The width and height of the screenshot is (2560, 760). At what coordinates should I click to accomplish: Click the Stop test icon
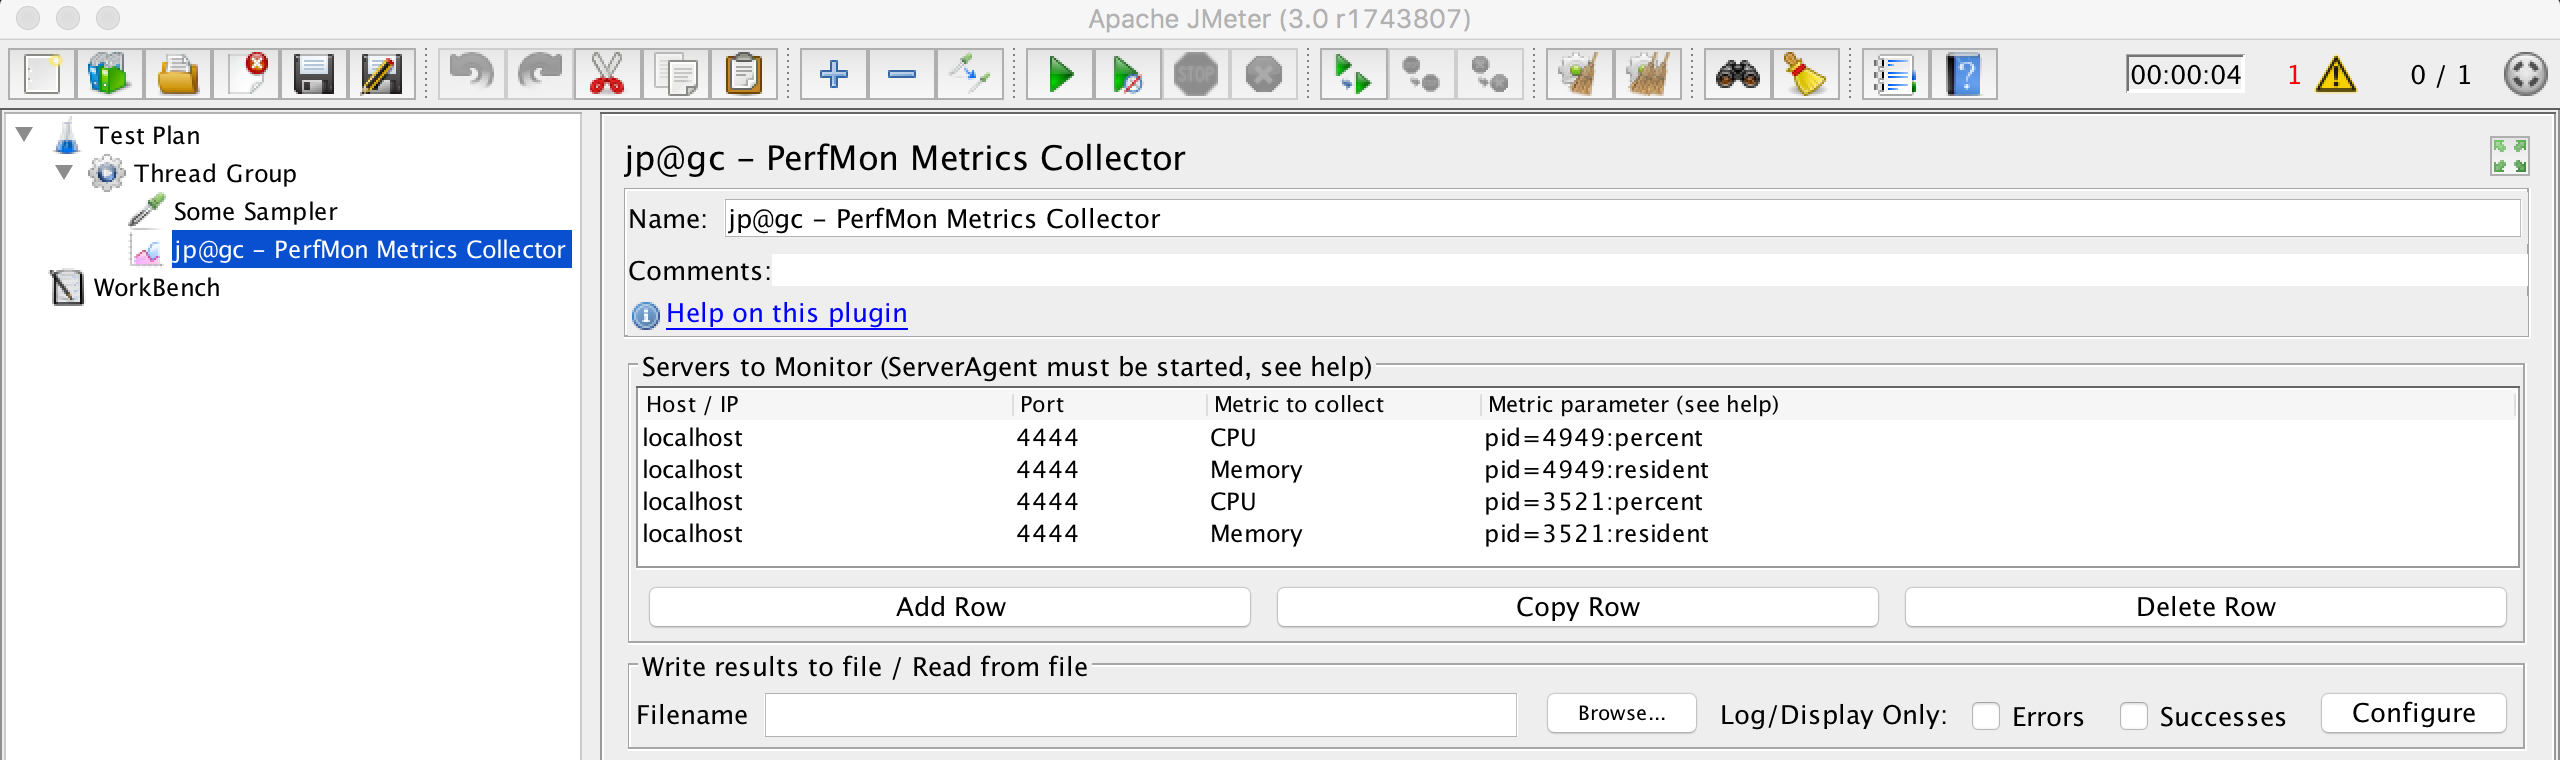tap(1196, 74)
